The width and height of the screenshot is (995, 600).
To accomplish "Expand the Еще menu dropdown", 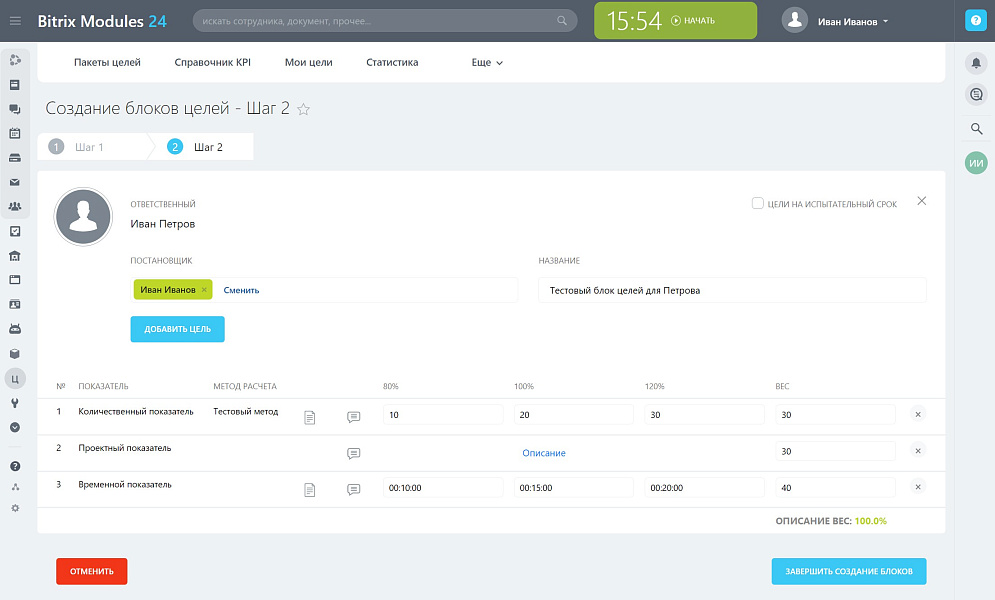I will [x=487, y=62].
